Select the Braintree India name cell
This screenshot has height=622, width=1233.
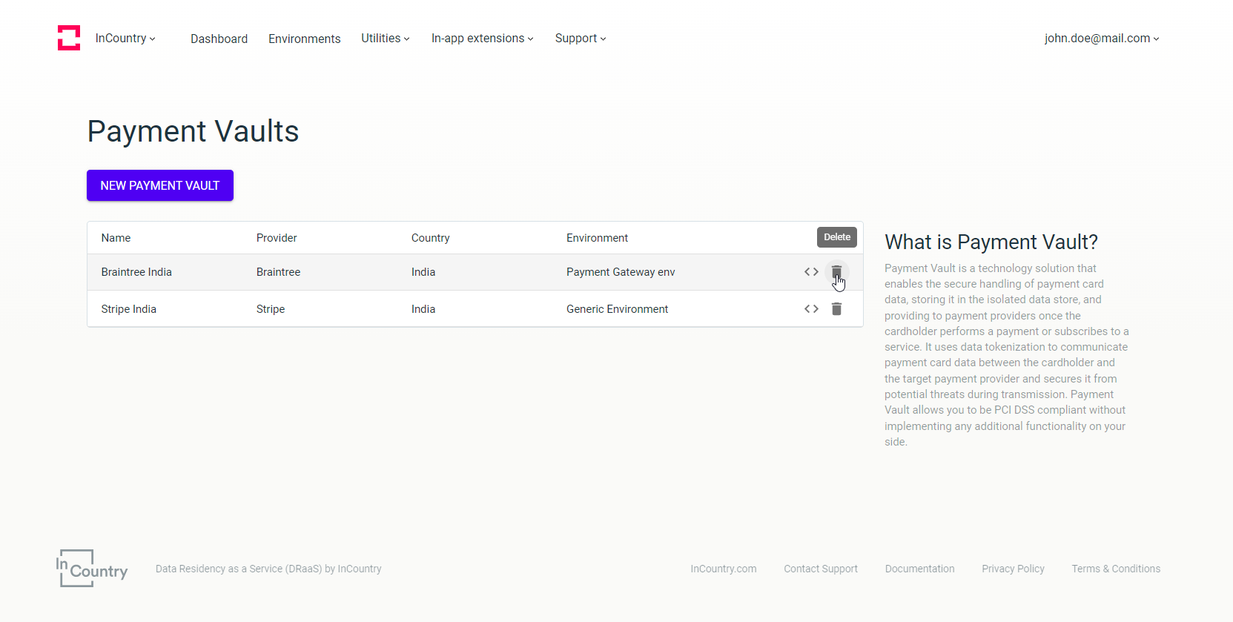pos(136,272)
